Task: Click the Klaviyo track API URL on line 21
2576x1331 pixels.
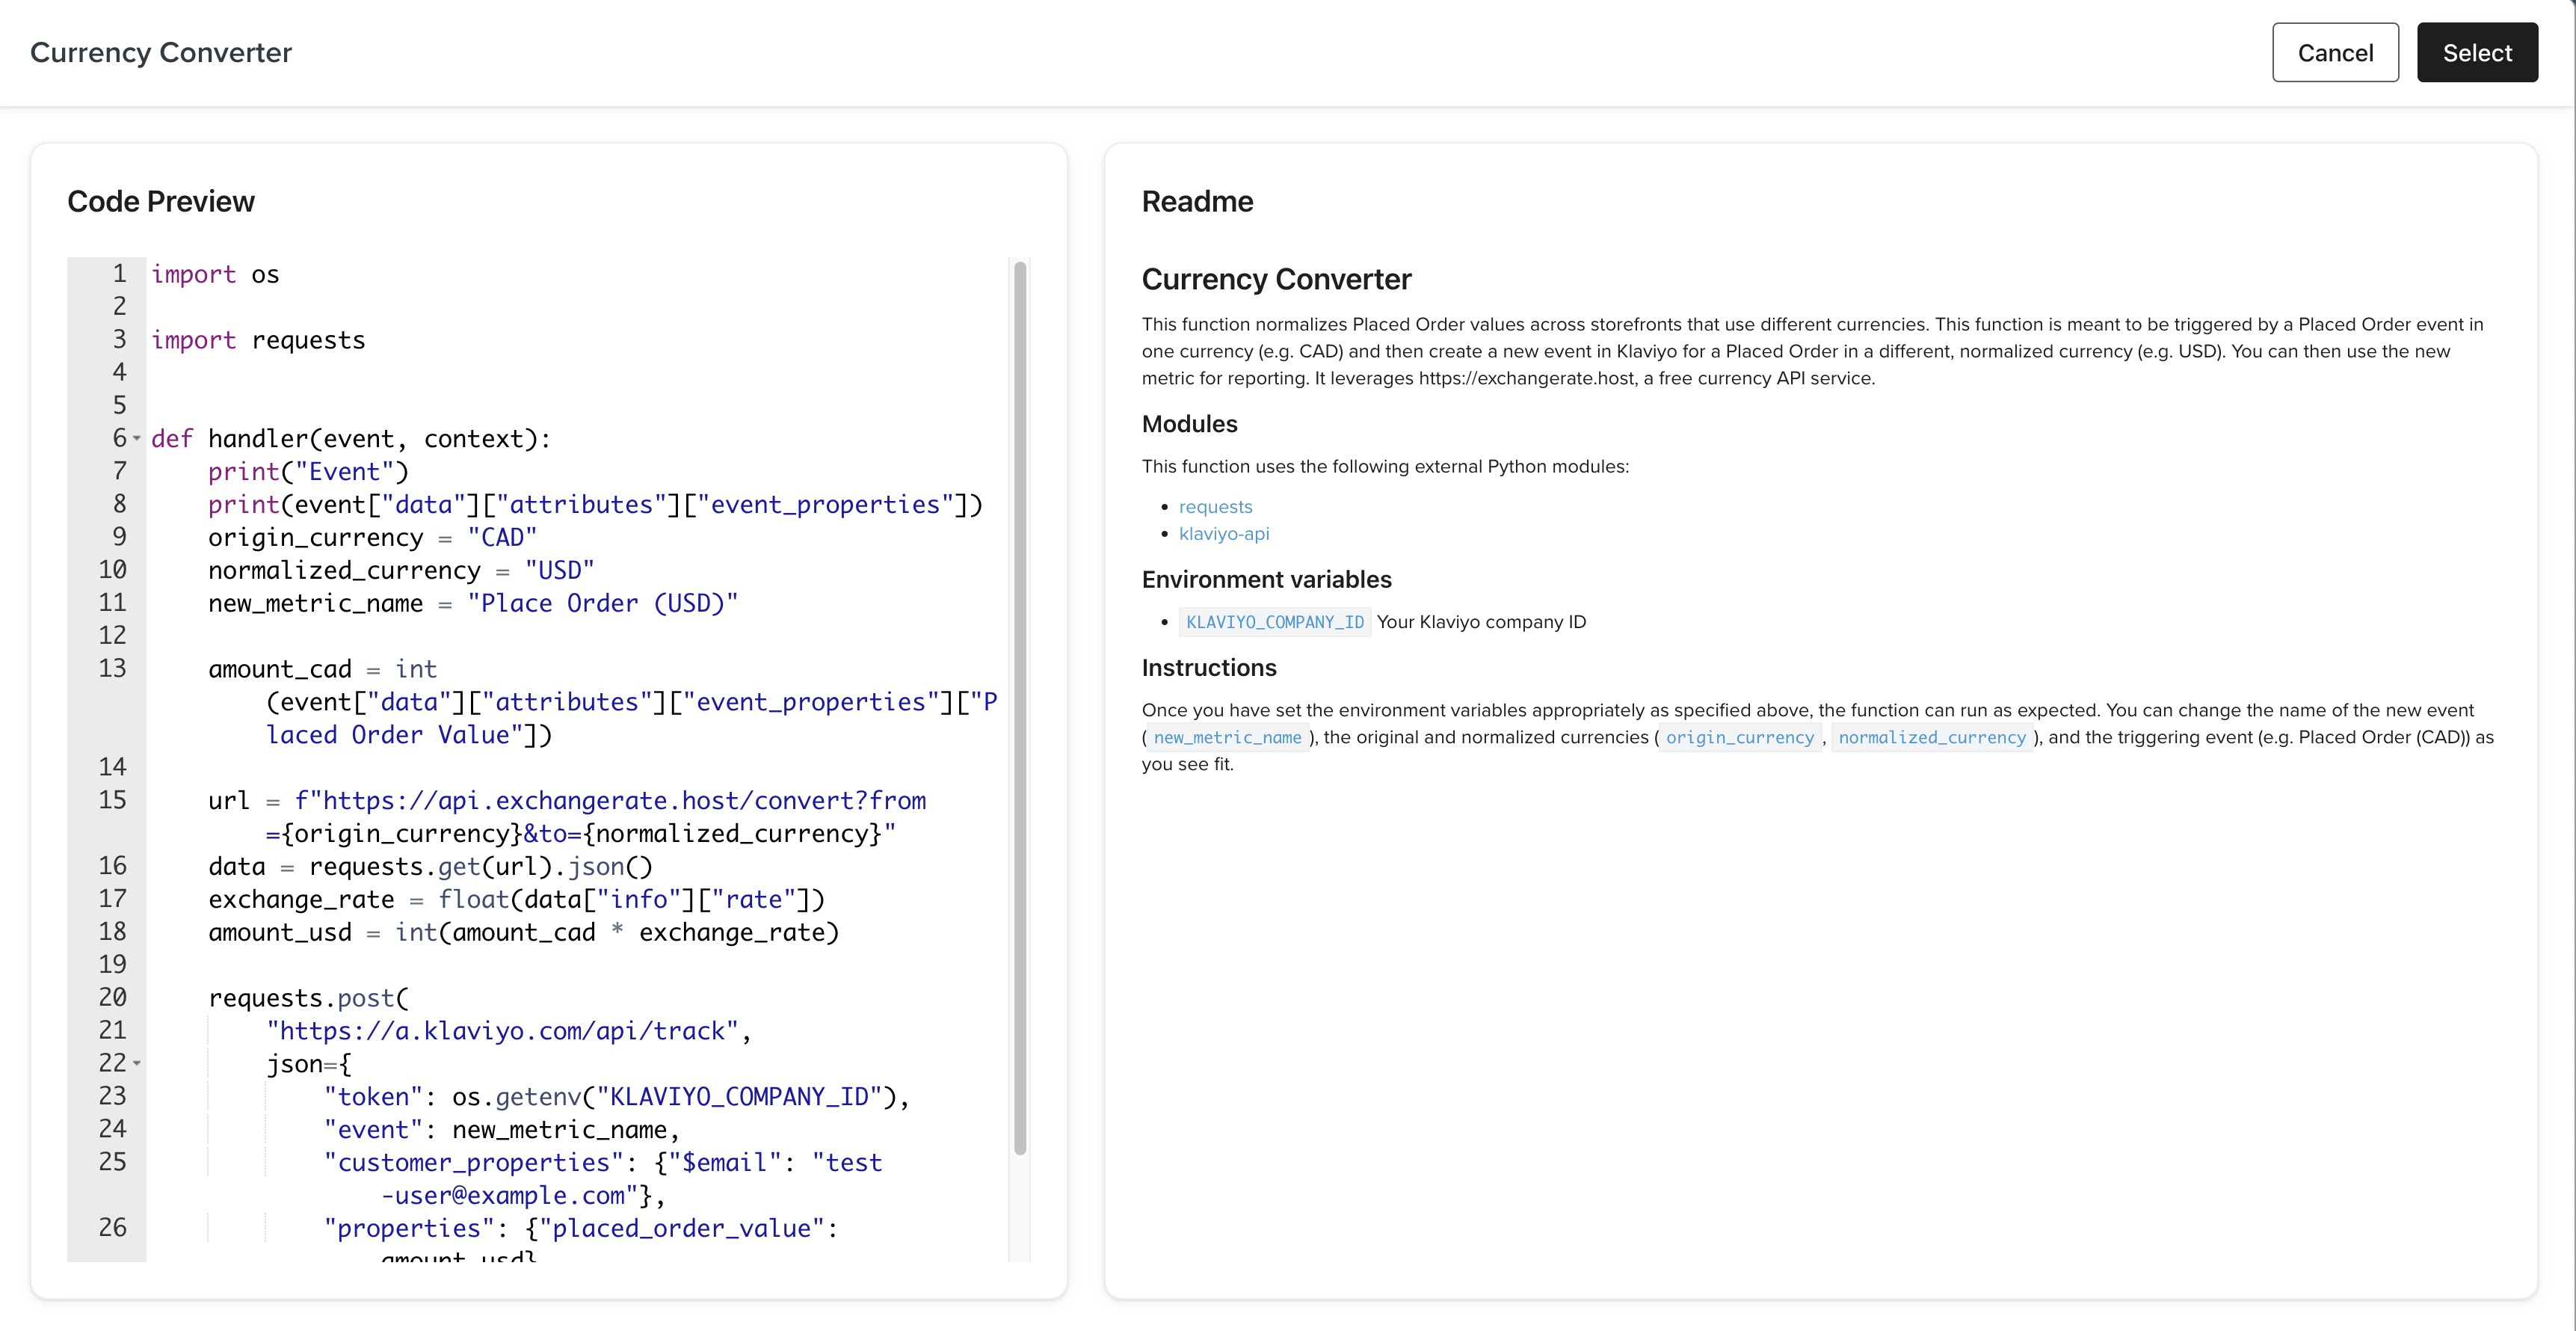Action: coord(501,1030)
